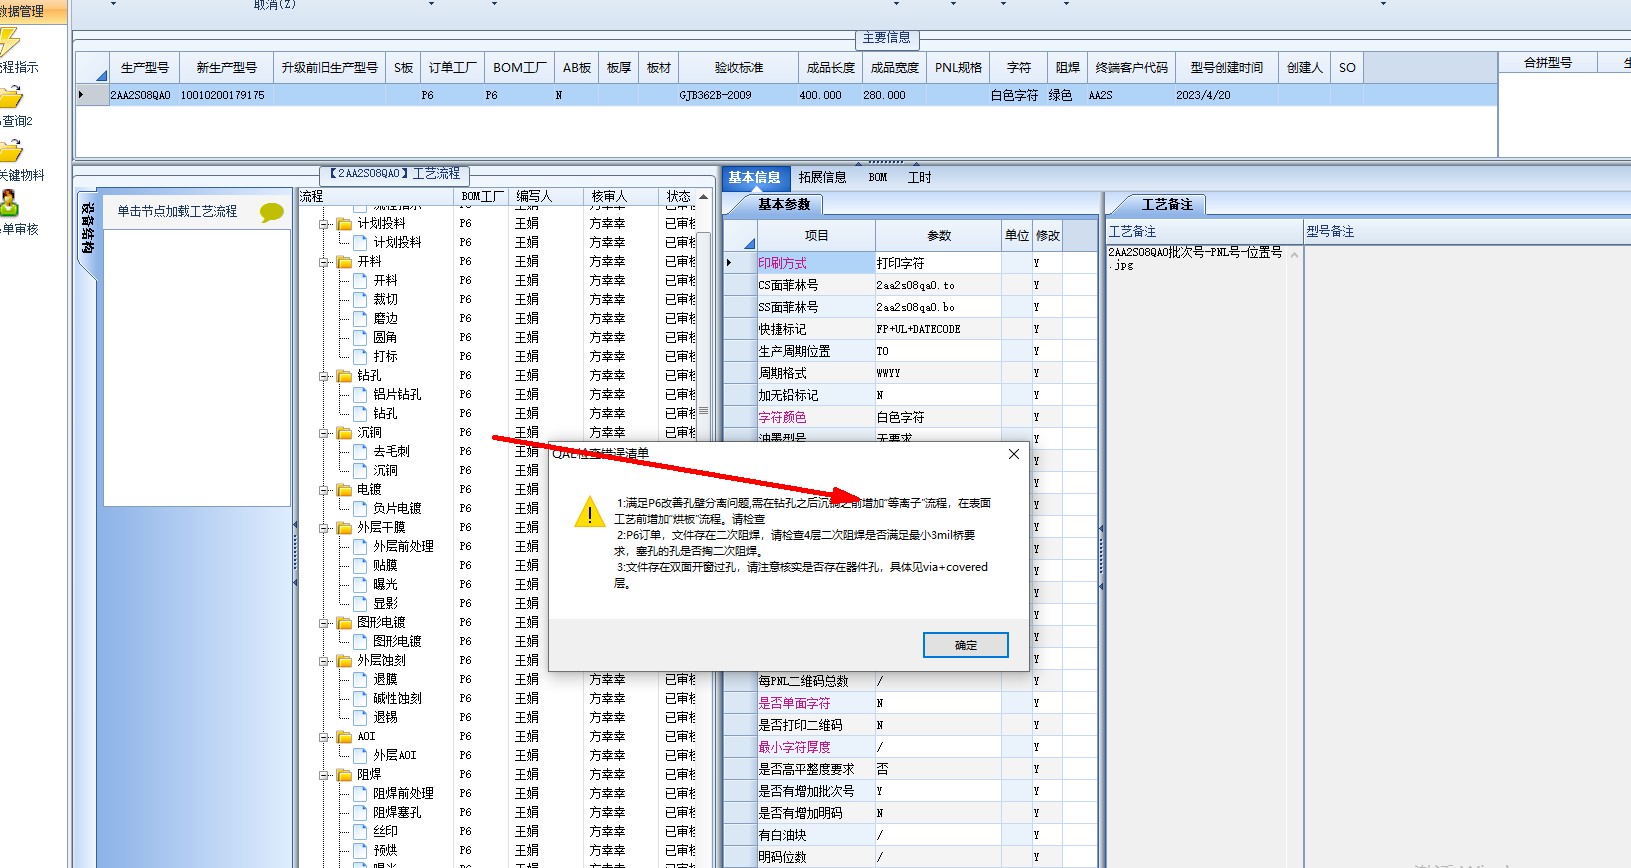Image resolution: width=1631 pixels, height=868 pixels.
Task: Close the QAE检查错误清单 dialog with X
Action: 1014,454
